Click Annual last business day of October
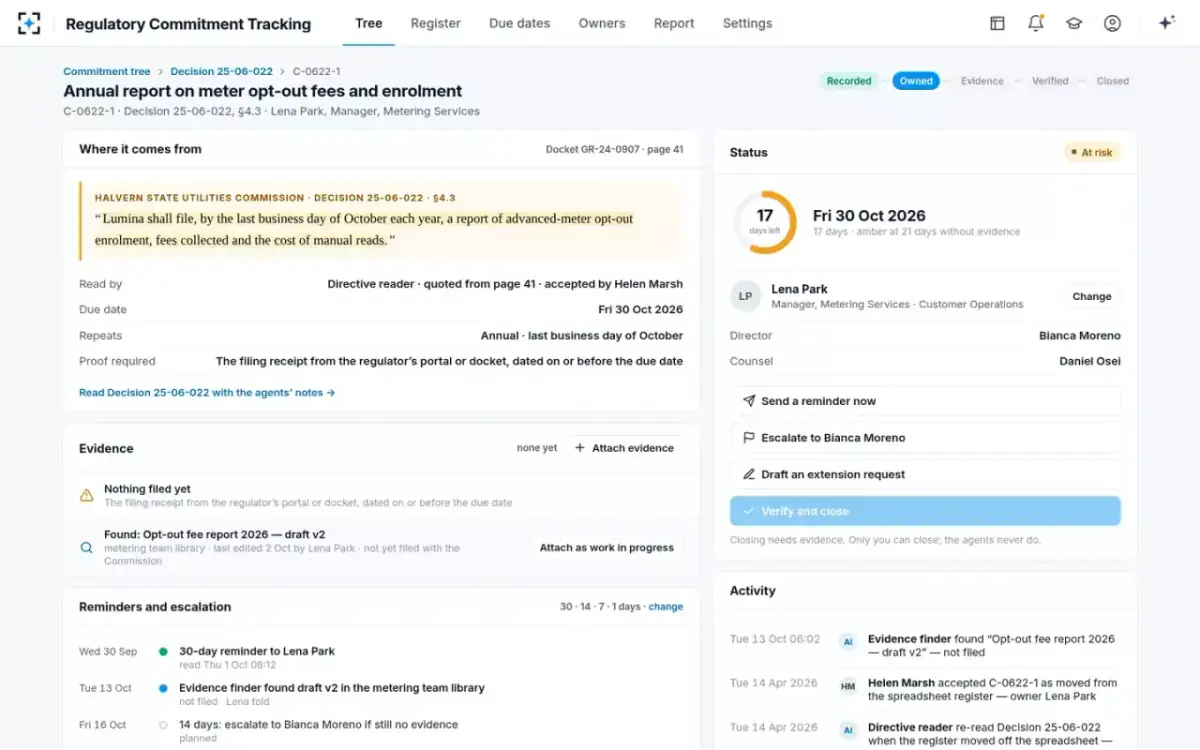Viewport: 1200px width, 750px height. 582,336
